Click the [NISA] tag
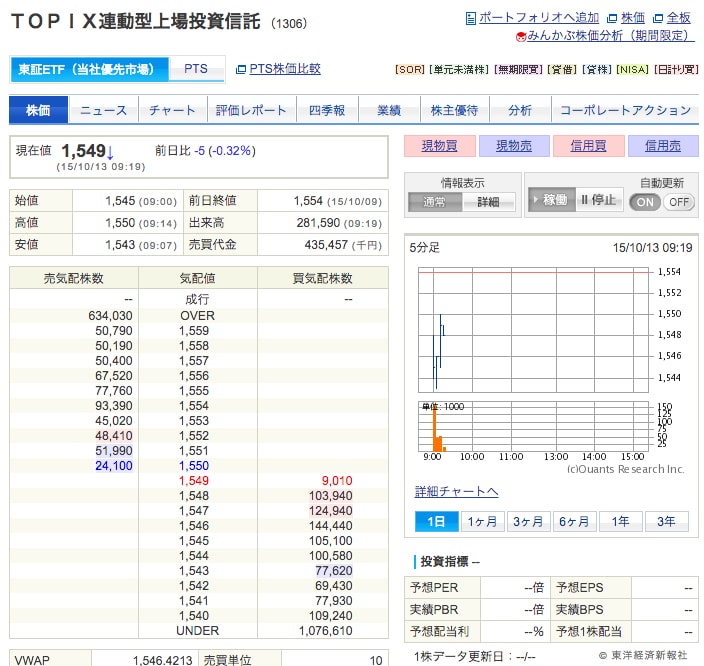The width and height of the screenshot is (704, 666). click(x=633, y=70)
